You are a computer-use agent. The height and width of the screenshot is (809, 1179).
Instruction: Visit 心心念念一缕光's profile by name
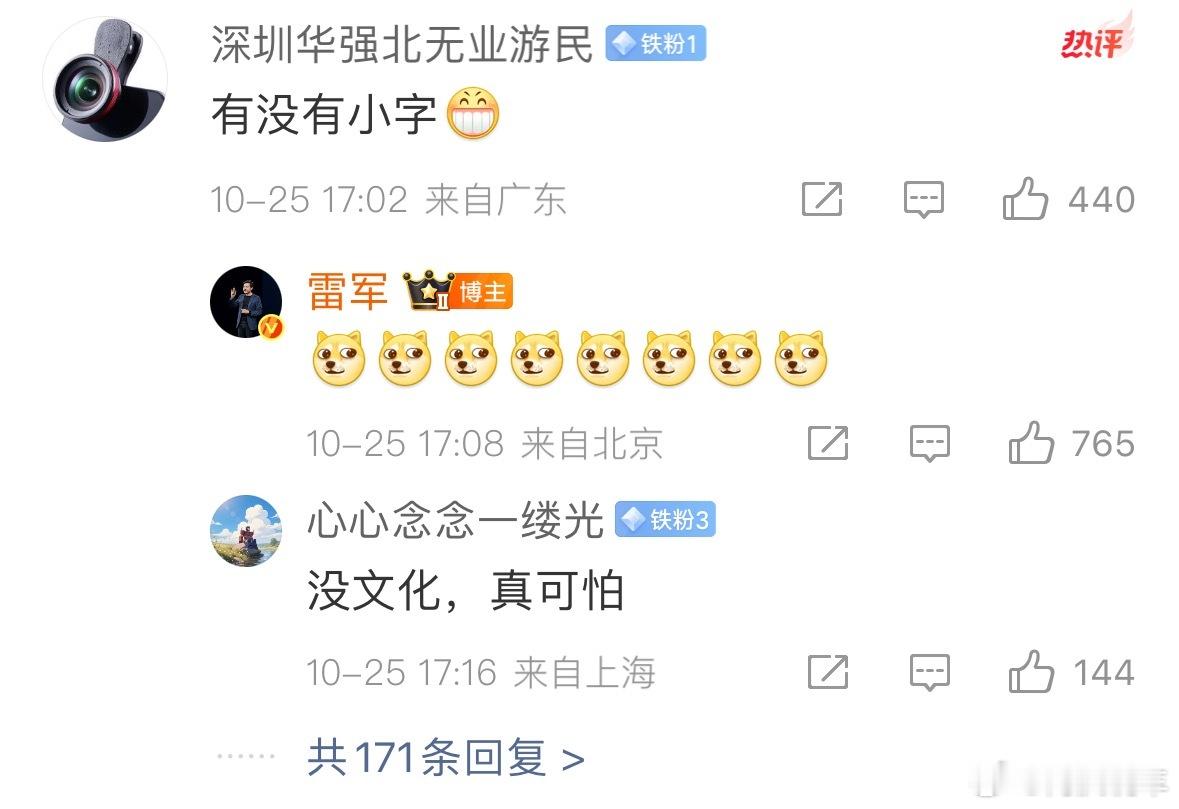(456, 520)
